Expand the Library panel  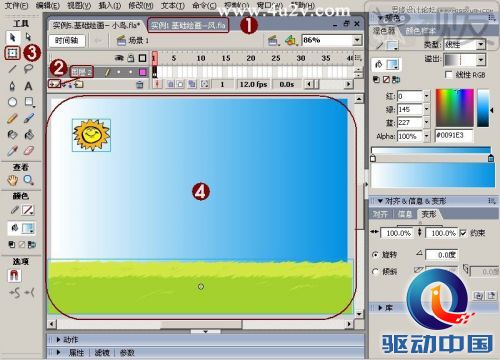coord(380,308)
